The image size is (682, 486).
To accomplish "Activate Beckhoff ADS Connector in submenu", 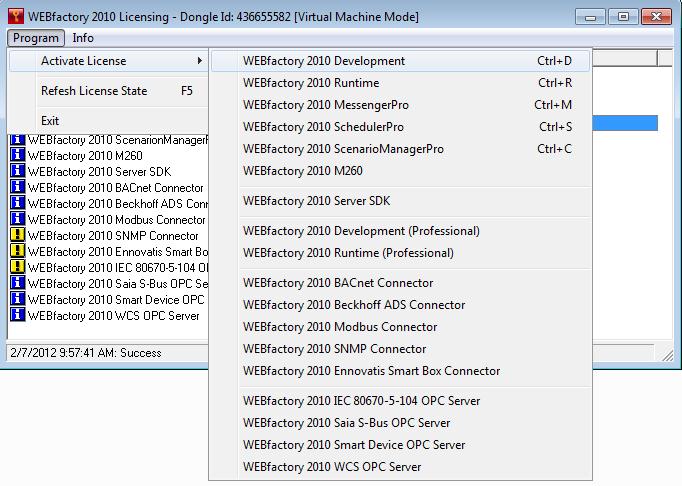I will tap(400, 305).
